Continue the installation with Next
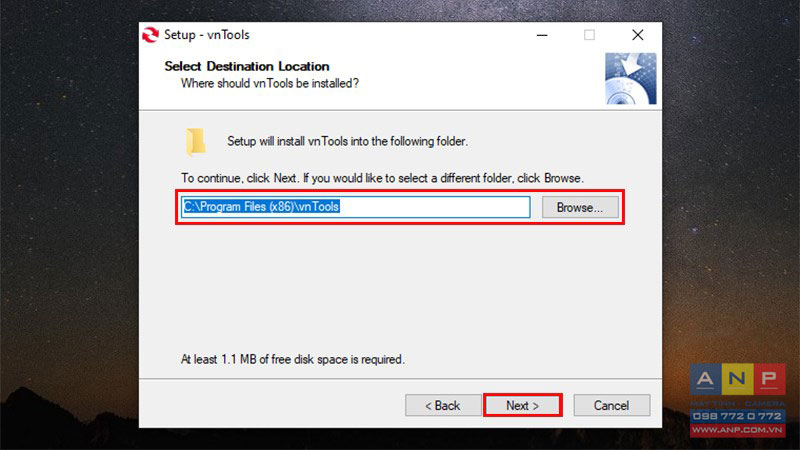 click(522, 406)
